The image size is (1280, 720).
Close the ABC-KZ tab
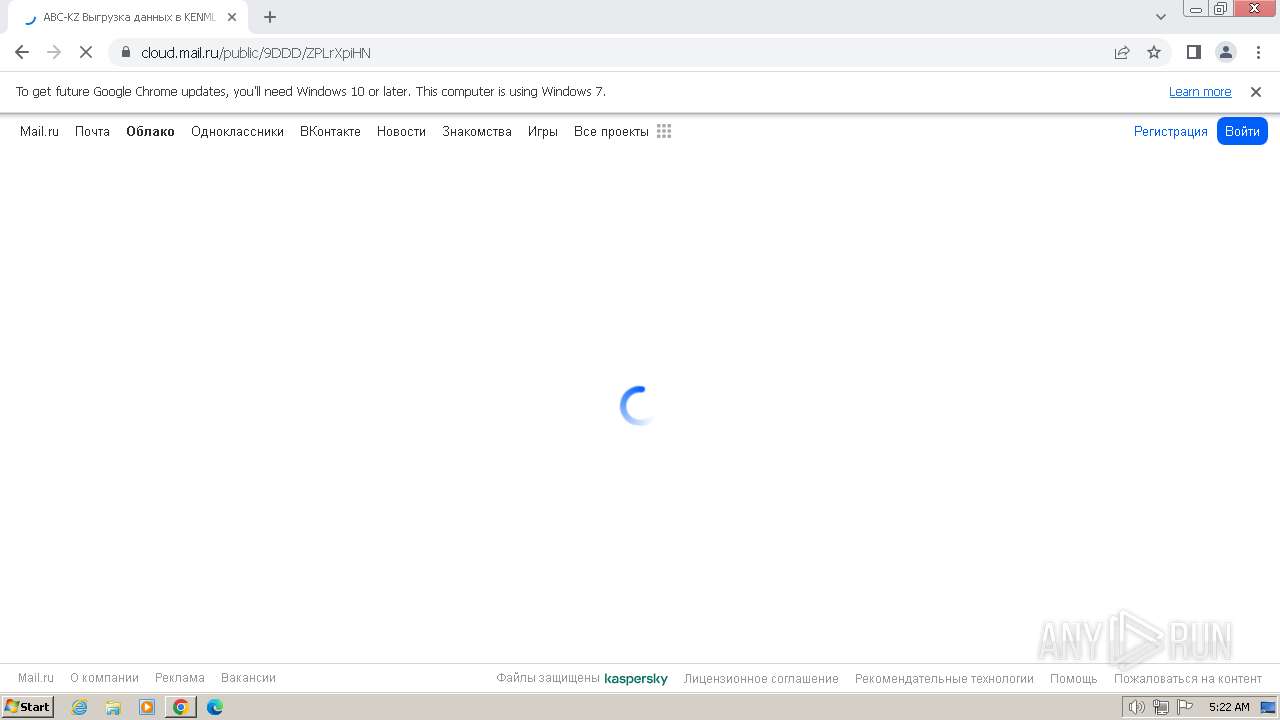pyautogui.click(x=232, y=17)
